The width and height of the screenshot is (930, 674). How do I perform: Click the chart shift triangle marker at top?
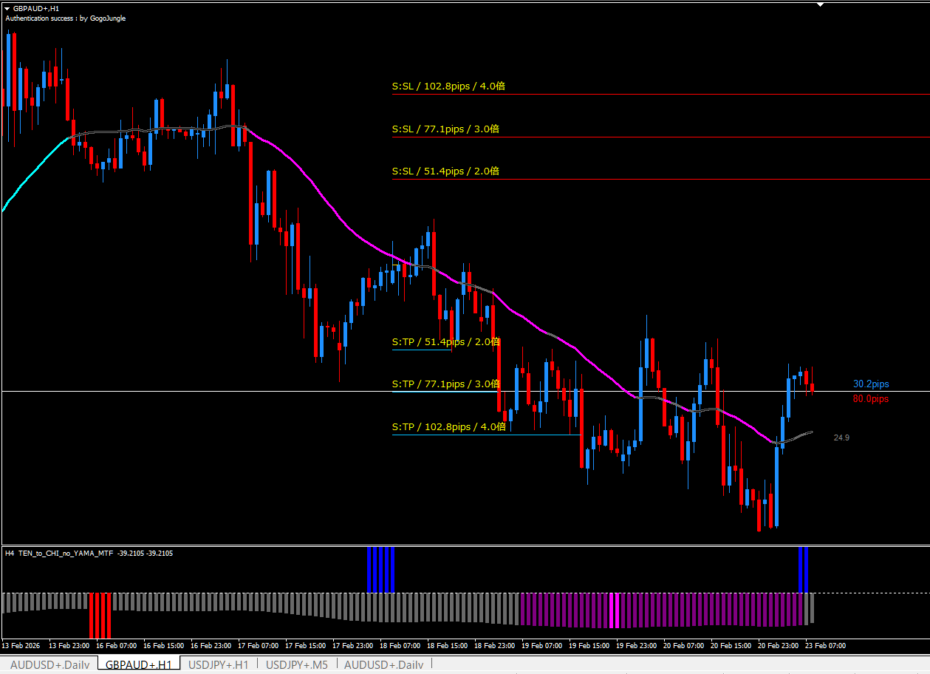[x=820, y=5]
